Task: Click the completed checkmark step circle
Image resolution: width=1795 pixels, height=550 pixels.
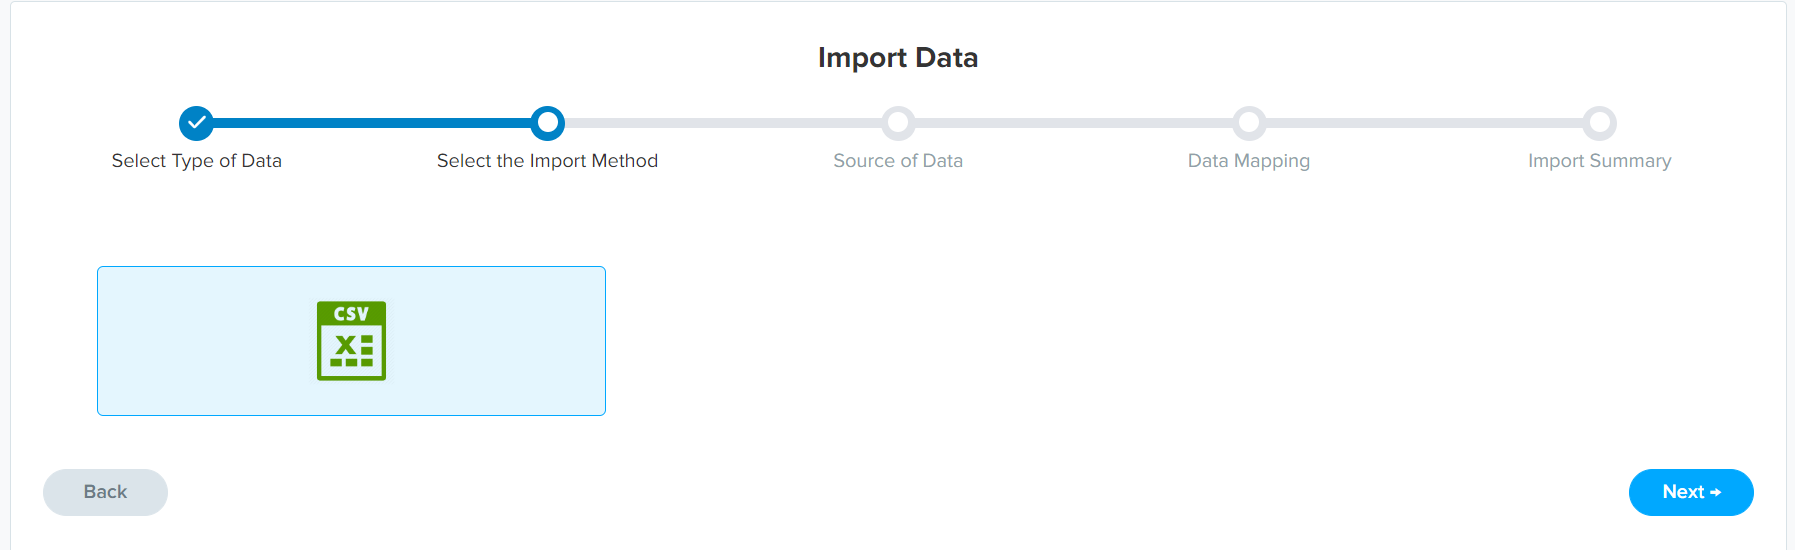Action: 197,123
